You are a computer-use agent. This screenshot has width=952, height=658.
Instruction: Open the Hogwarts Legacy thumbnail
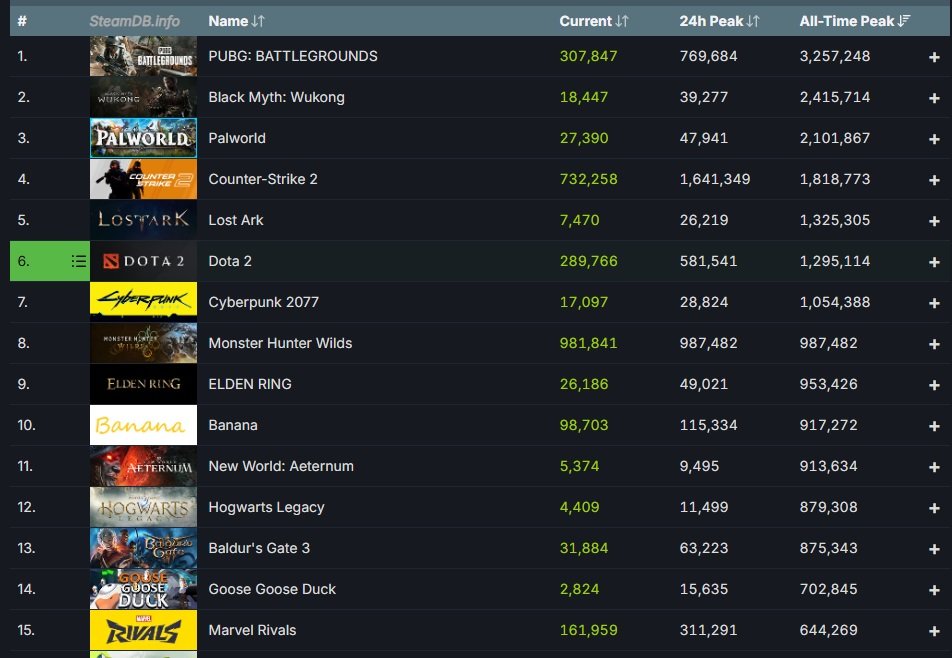(x=143, y=507)
